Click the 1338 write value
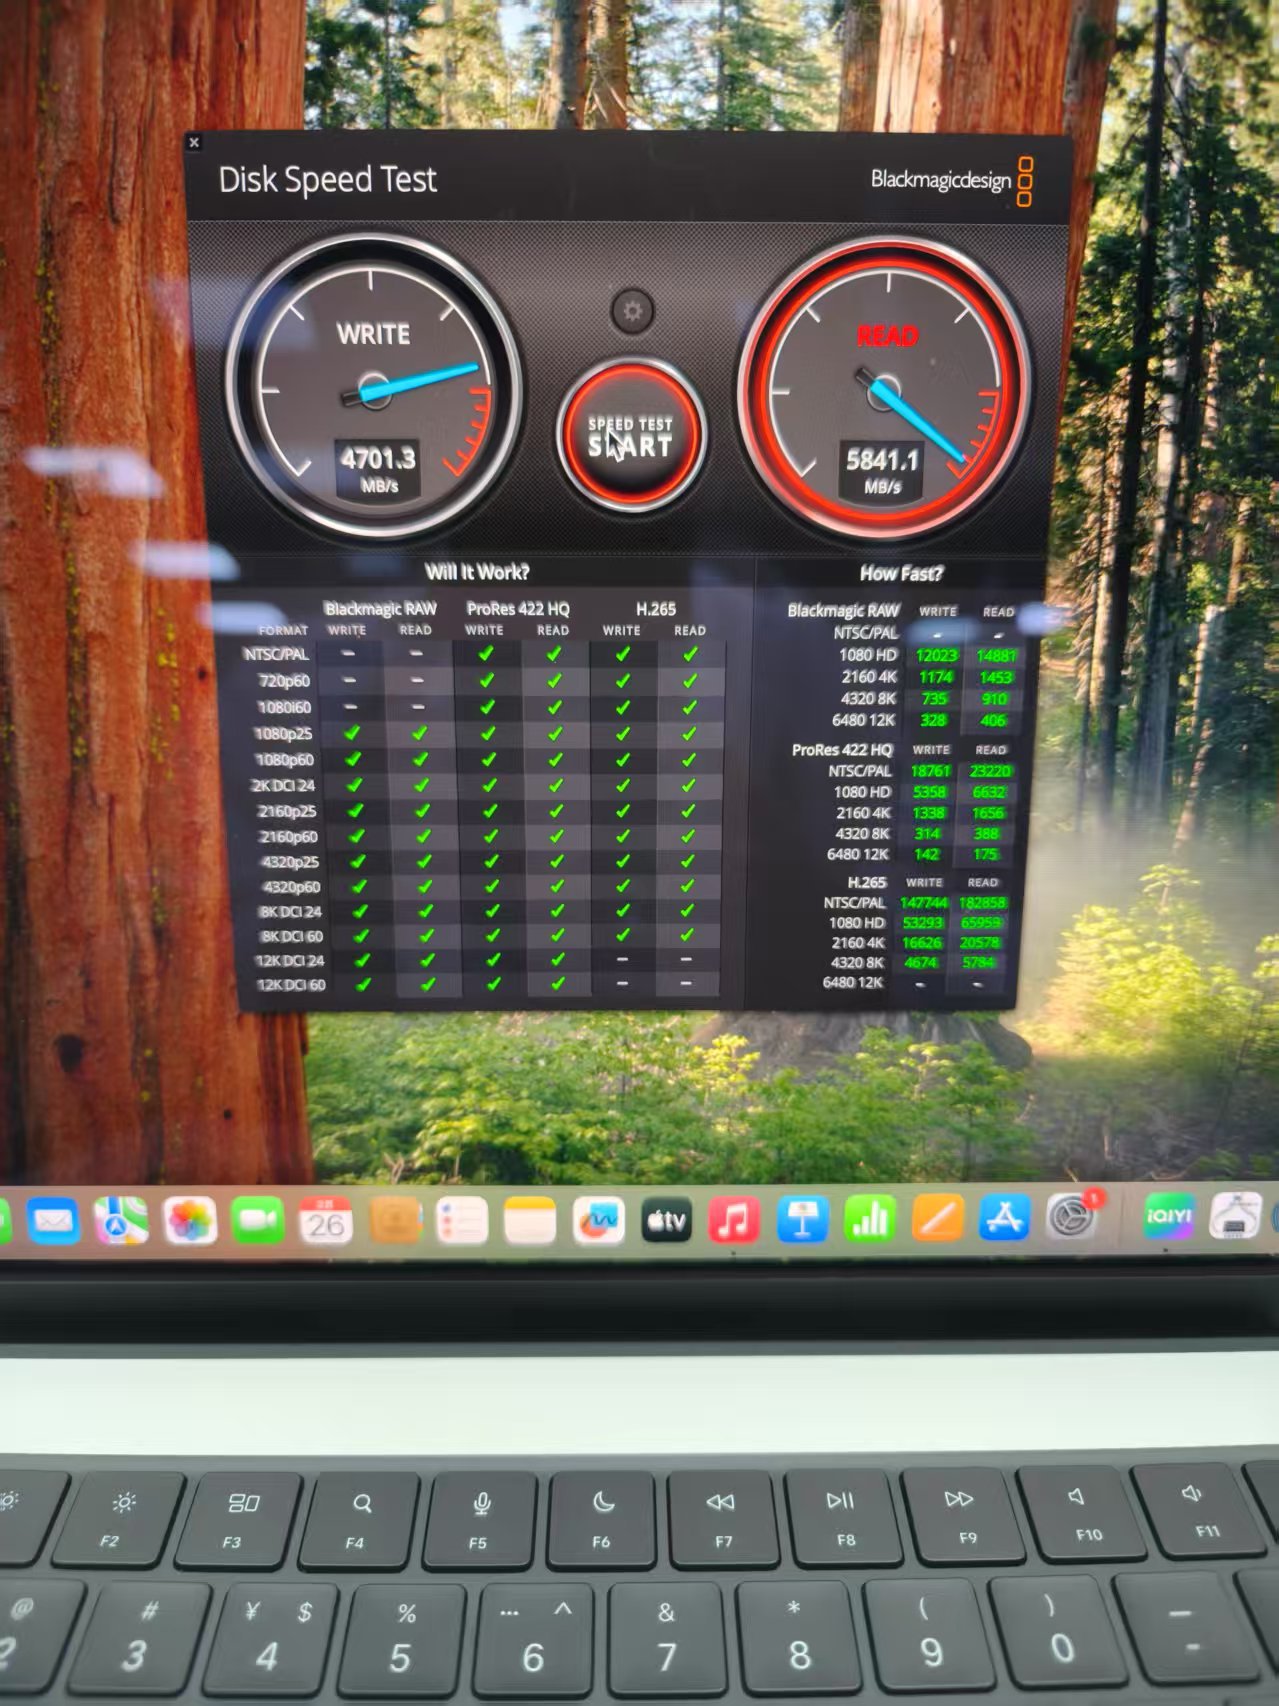Viewport: 1279px width, 1706px height. tap(929, 813)
